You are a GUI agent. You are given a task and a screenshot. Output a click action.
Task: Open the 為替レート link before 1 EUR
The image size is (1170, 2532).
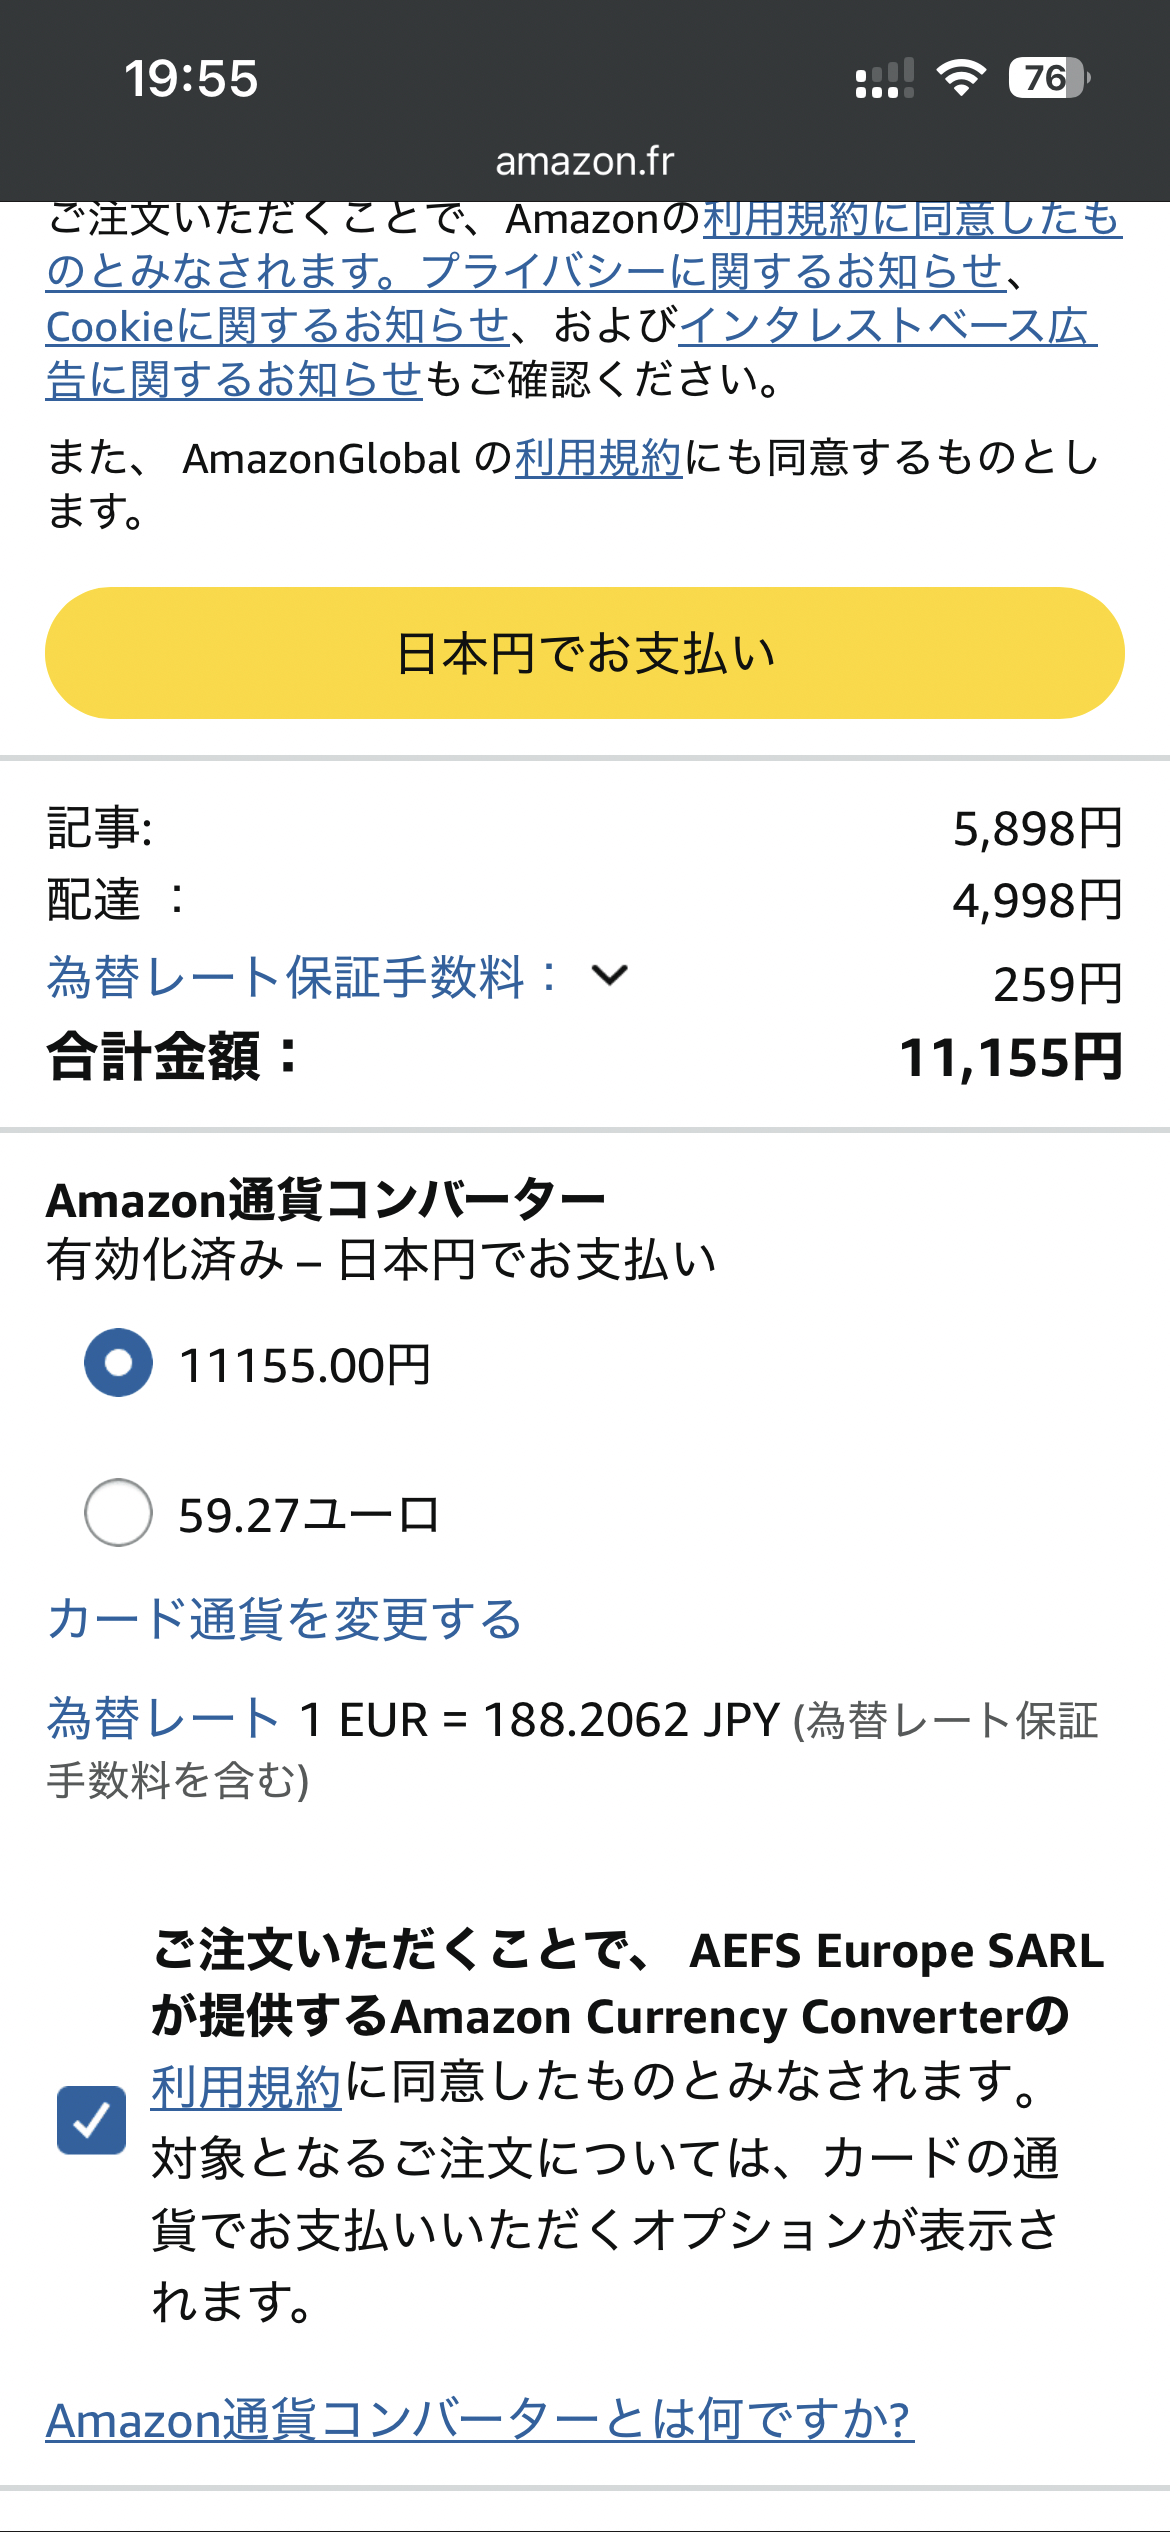[163, 1719]
